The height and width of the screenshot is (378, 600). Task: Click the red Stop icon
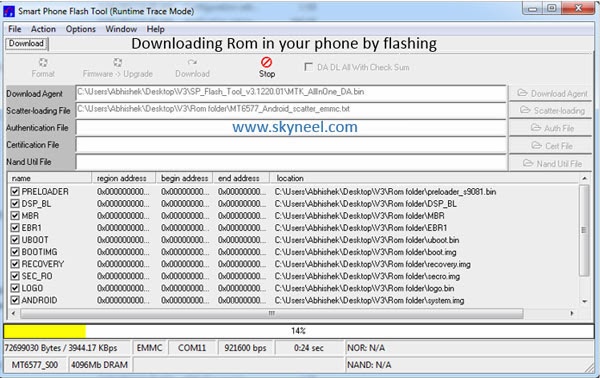(266, 62)
